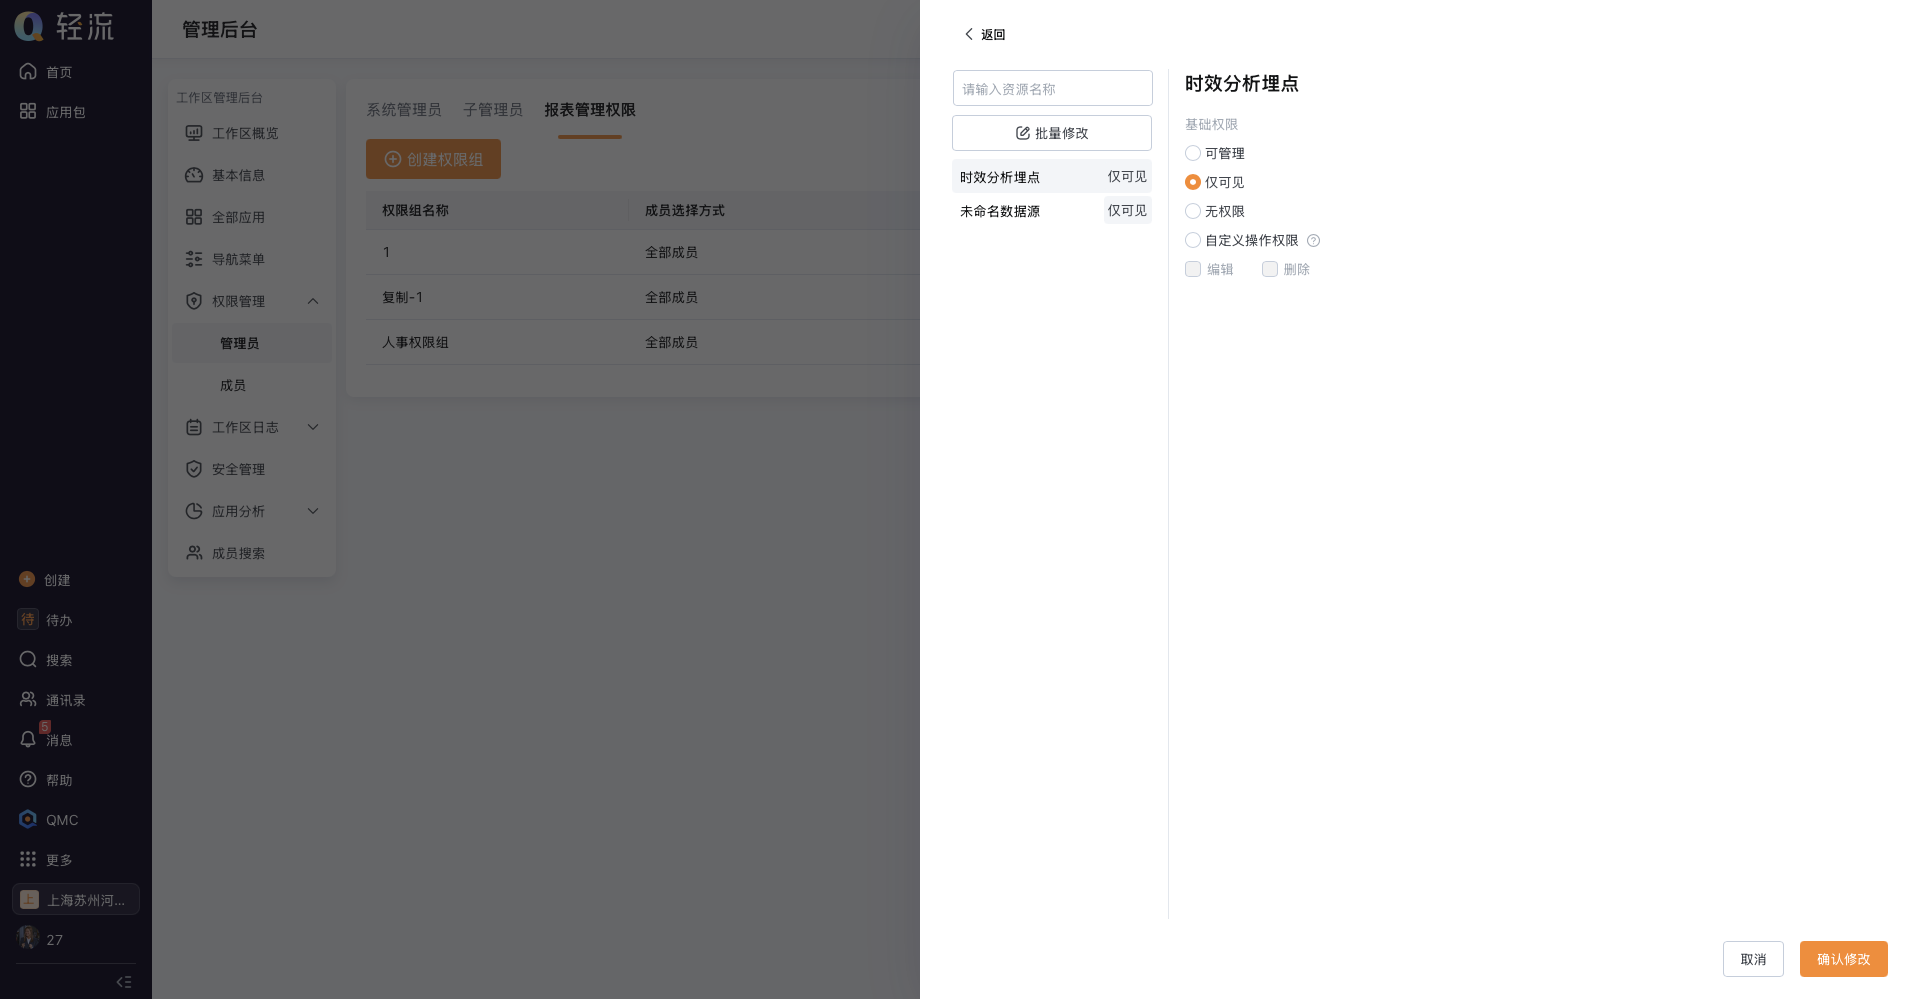Image resolution: width=1917 pixels, height=999 pixels.
Task: Open 首页 home icon in sidebar
Action: (28, 71)
